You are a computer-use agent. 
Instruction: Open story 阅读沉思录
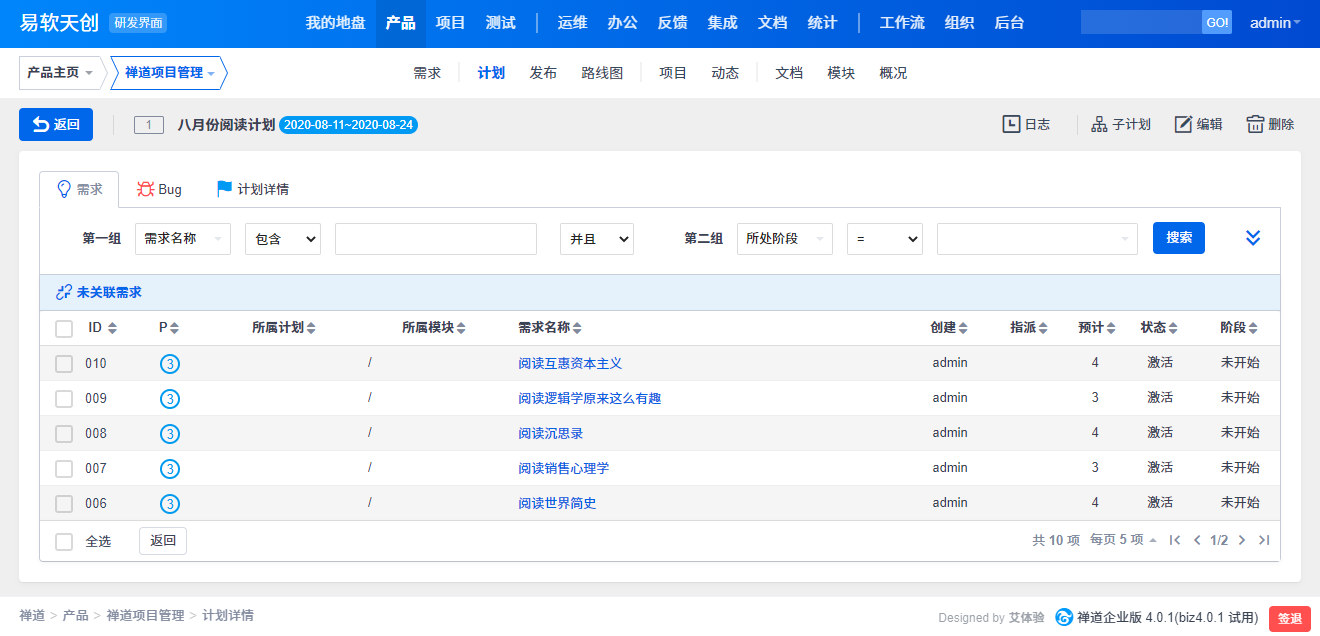(x=551, y=434)
